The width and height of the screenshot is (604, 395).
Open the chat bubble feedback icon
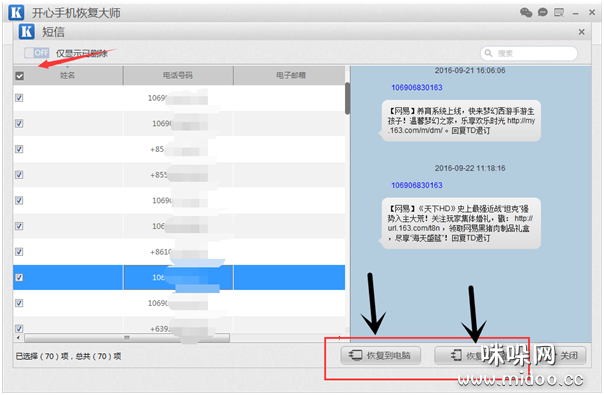(543, 13)
